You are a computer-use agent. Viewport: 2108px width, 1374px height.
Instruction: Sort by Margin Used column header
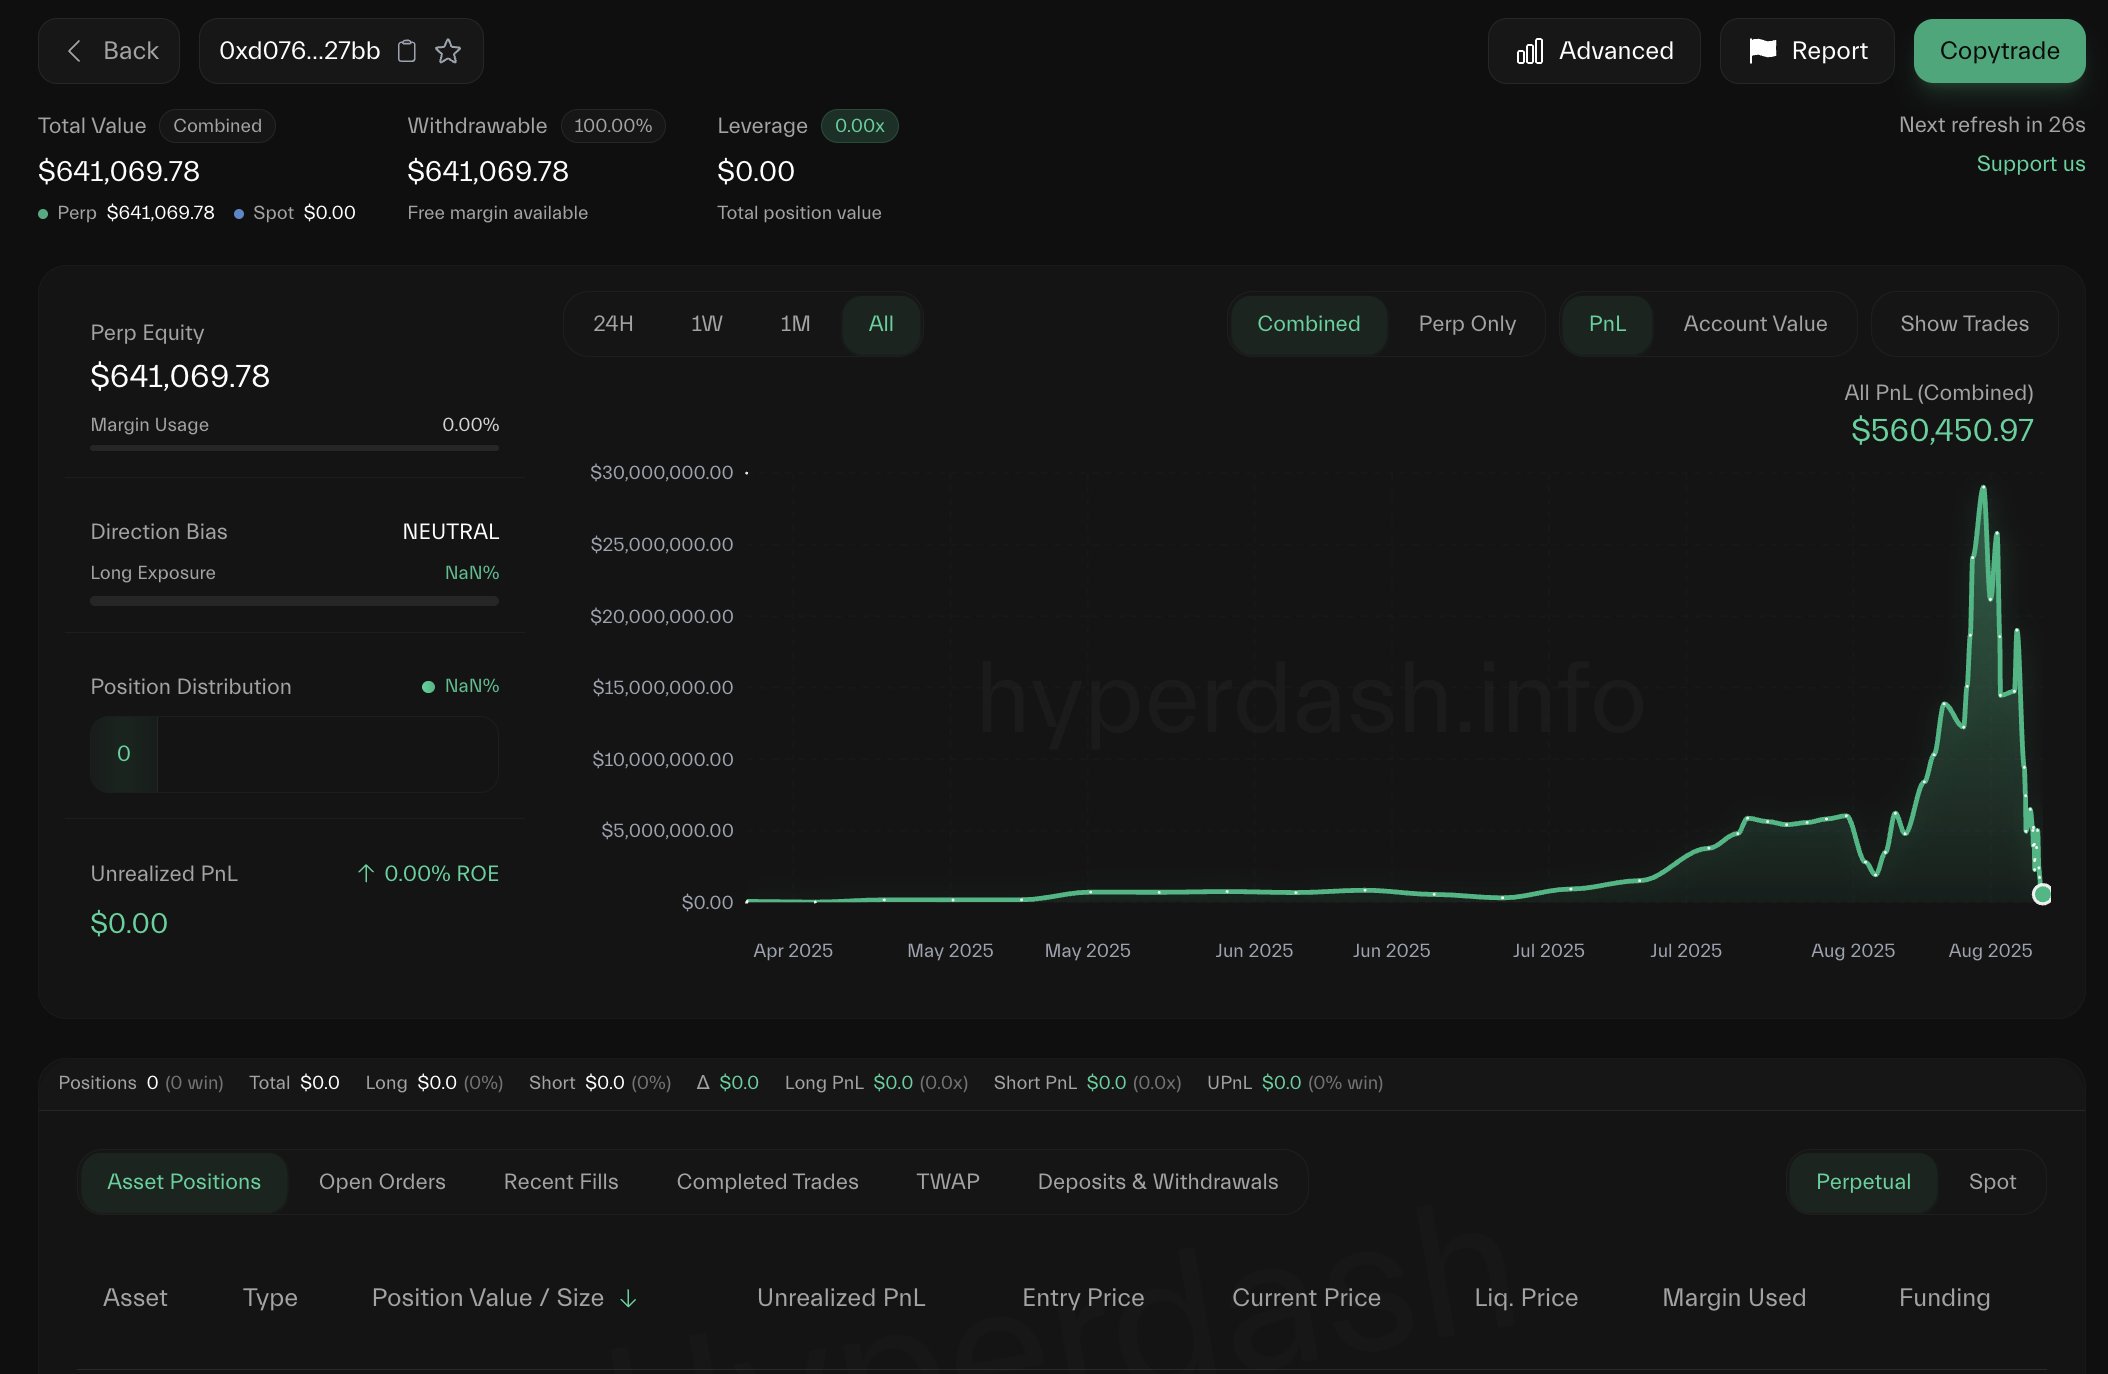[1734, 1298]
